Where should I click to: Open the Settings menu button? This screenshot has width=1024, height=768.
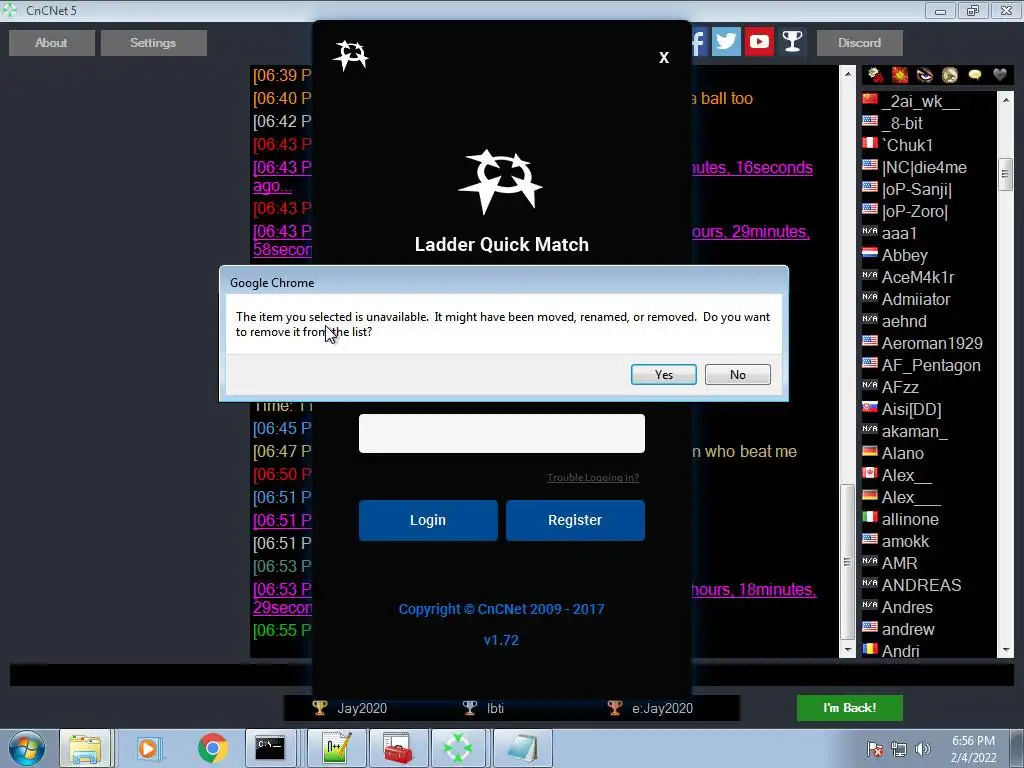pos(153,43)
